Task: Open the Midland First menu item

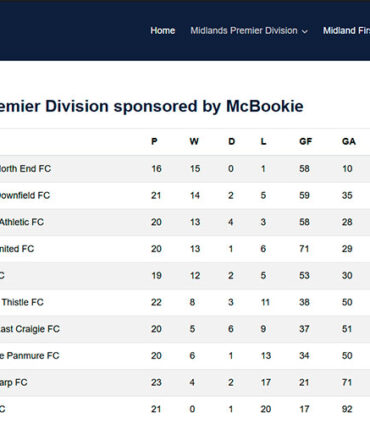Action: pyautogui.click(x=346, y=31)
